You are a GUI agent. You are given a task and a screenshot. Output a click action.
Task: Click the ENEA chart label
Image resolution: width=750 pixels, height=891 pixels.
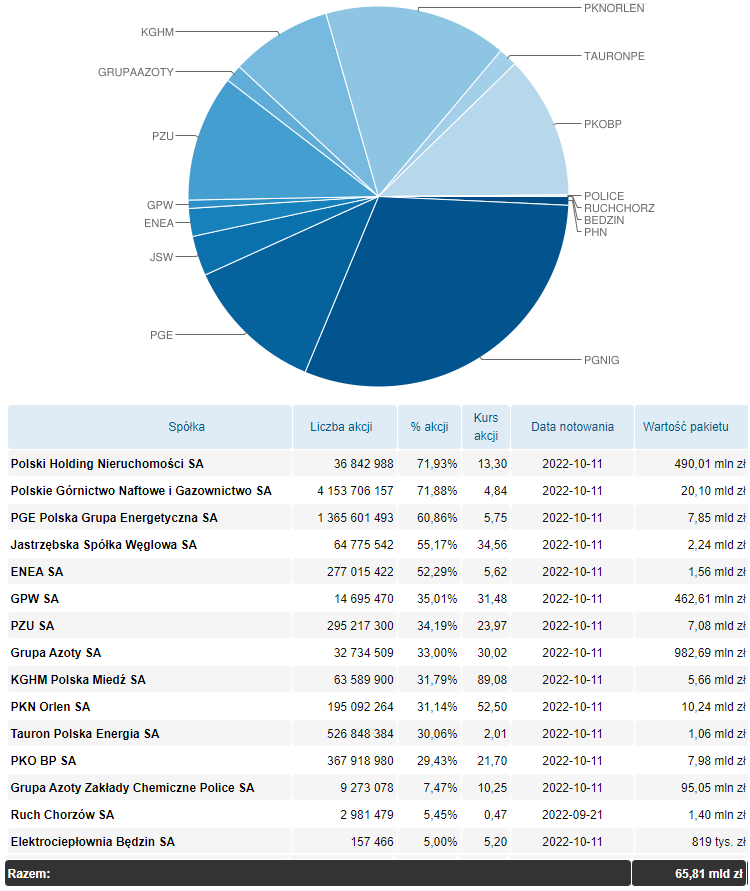coord(159,223)
